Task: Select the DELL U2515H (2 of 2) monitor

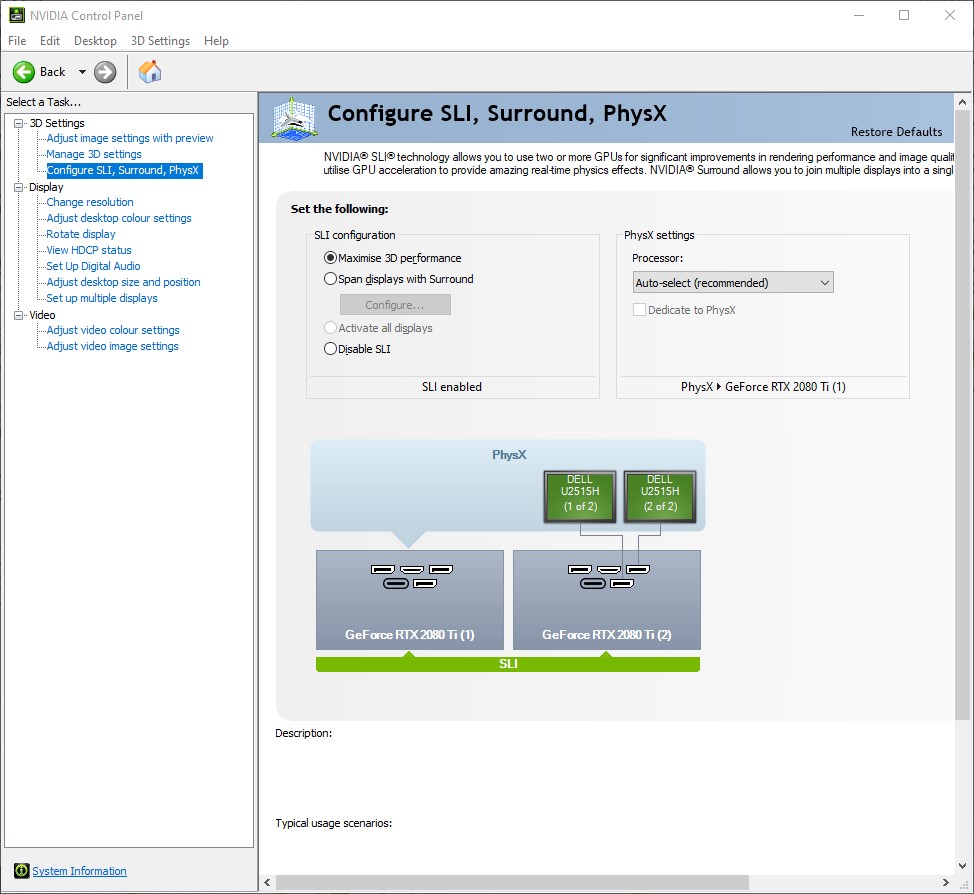Action: click(660, 496)
